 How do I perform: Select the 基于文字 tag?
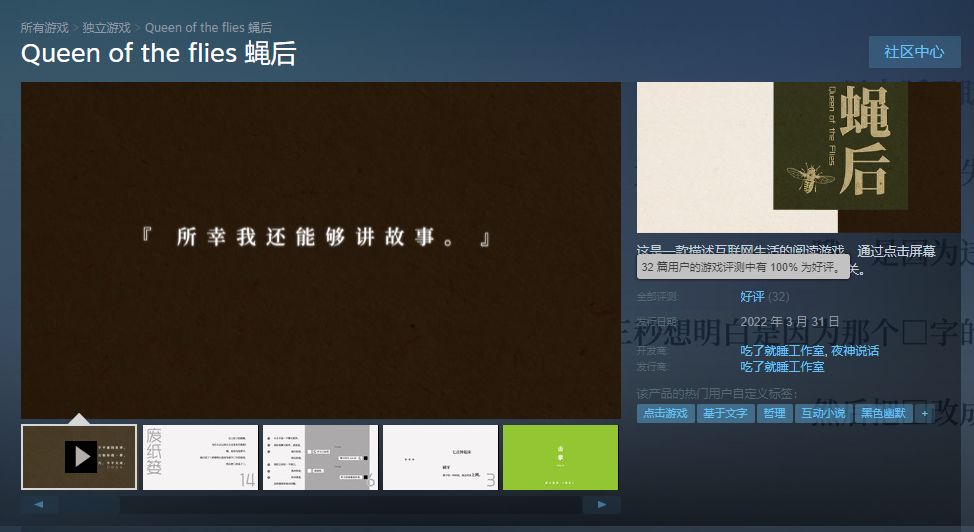click(x=725, y=413)
